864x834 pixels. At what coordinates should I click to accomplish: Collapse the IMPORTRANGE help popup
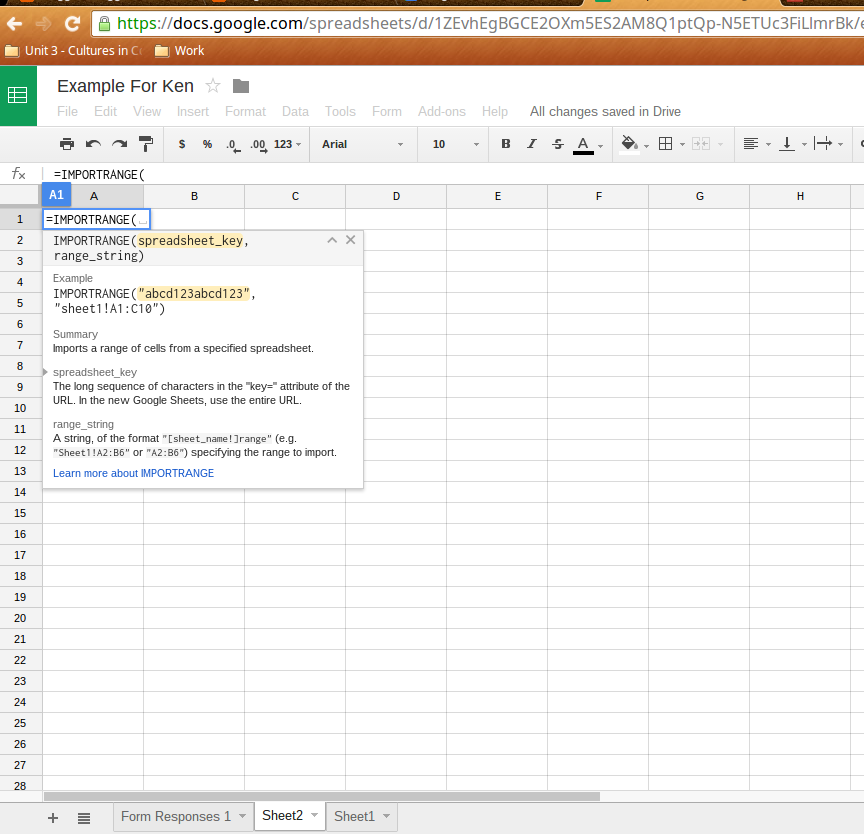coord(332,240)
